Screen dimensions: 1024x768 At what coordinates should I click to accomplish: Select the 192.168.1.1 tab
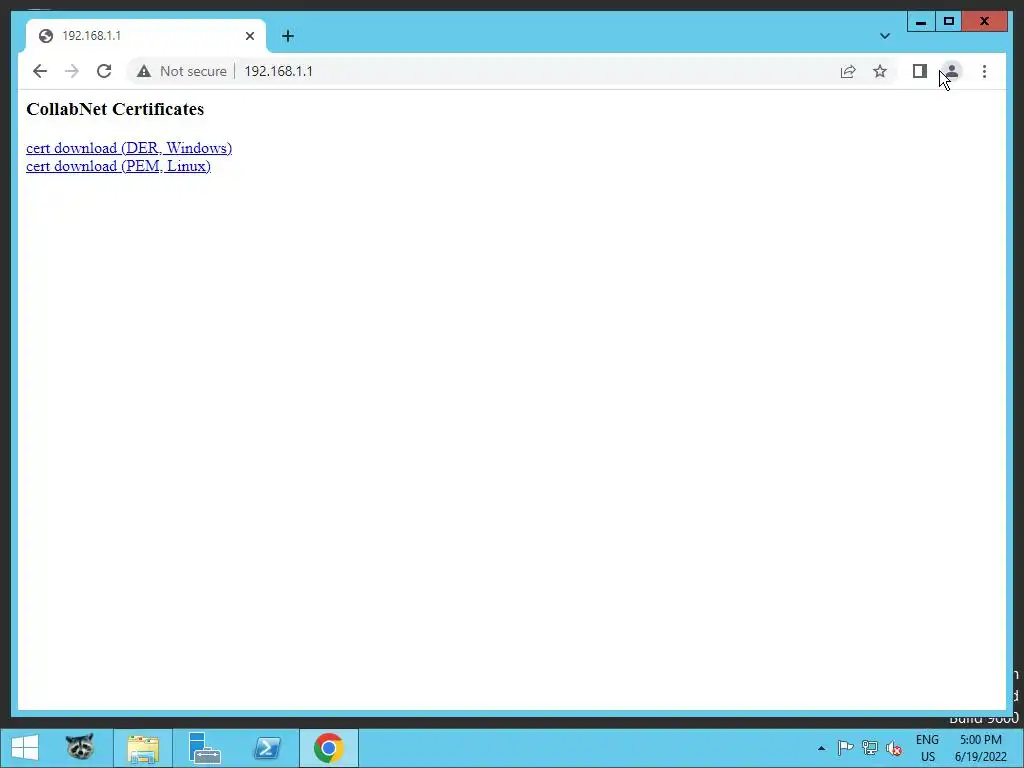click(146, 36)
